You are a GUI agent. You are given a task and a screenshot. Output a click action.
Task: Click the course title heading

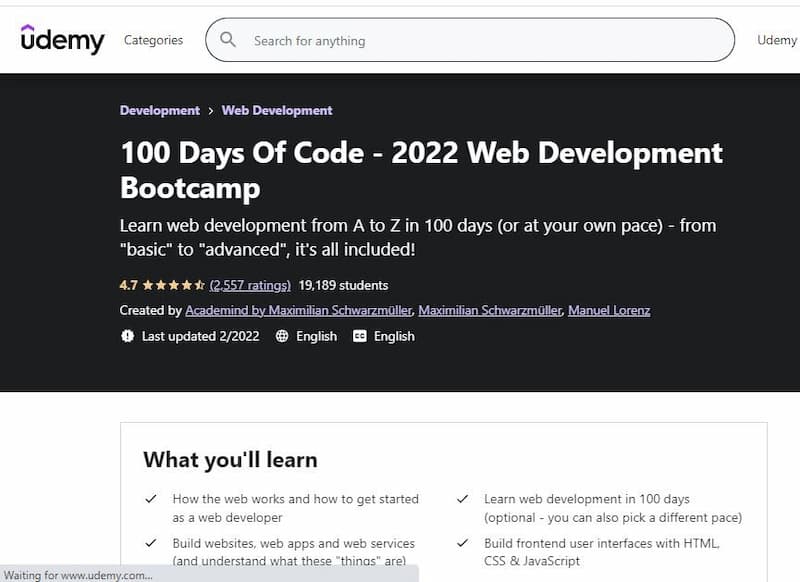[x=421, y=170]
